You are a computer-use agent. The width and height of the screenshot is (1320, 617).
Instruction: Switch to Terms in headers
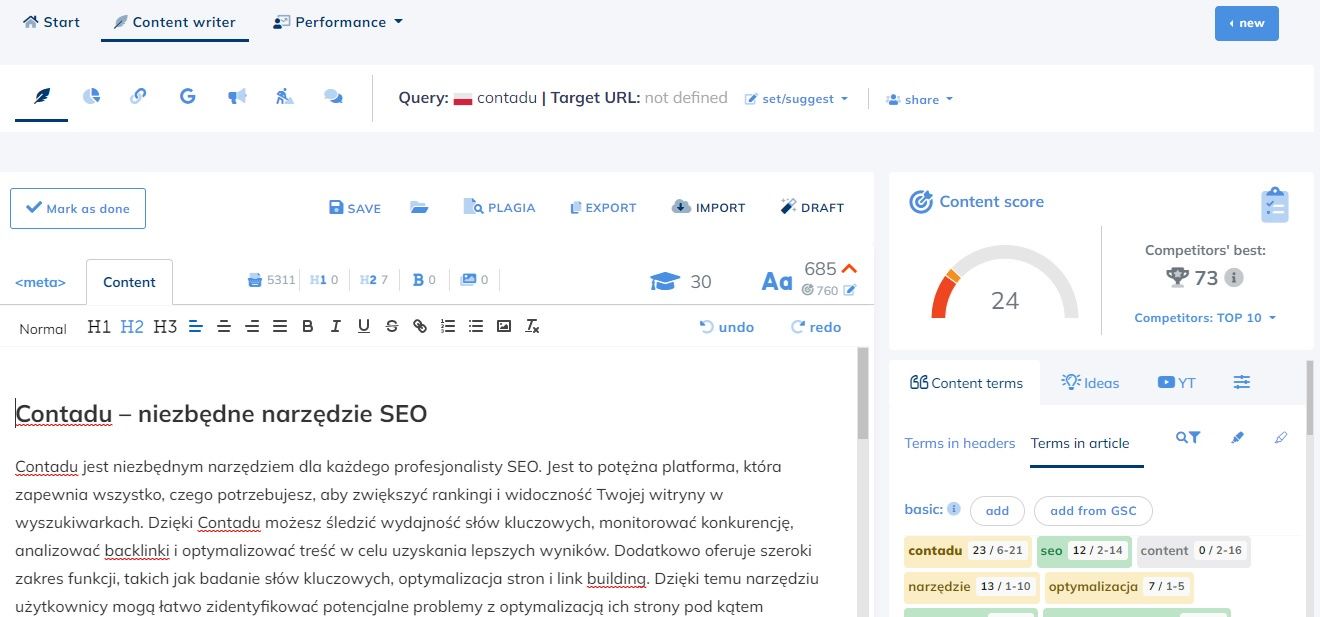tap(960, 443)
